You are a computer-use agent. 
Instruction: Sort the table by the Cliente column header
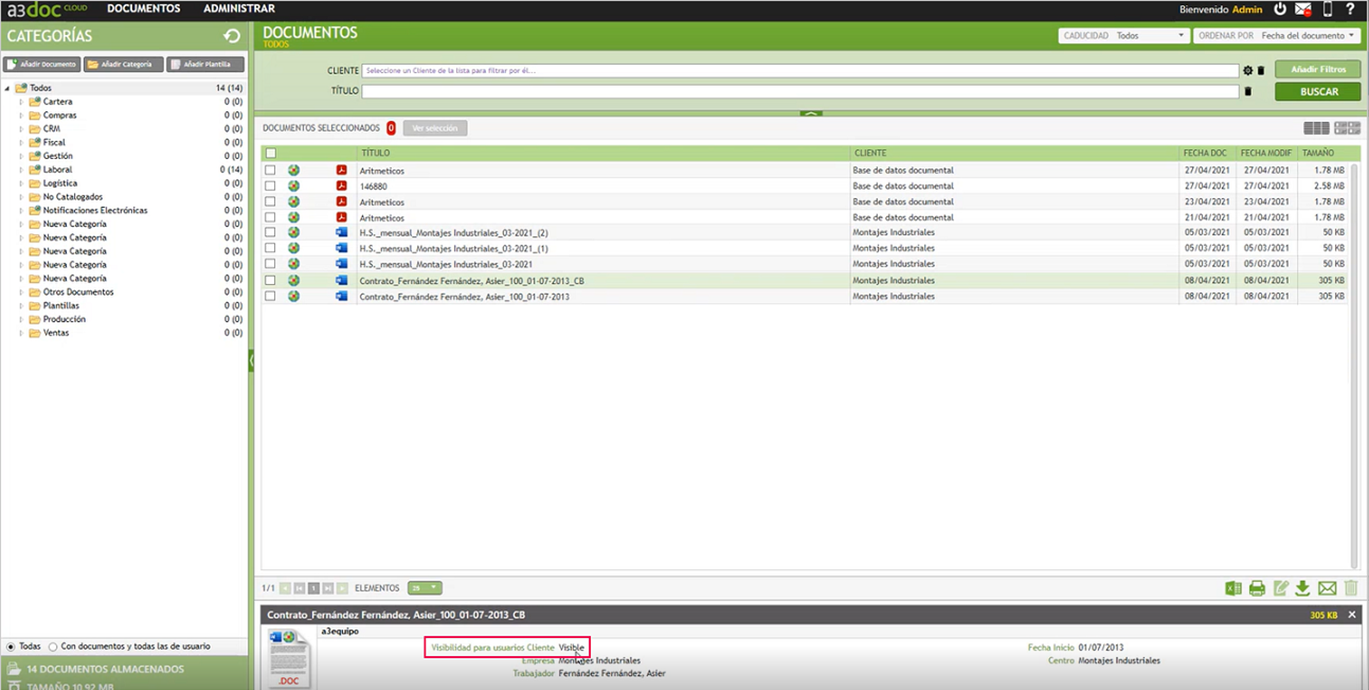point(870,153)
